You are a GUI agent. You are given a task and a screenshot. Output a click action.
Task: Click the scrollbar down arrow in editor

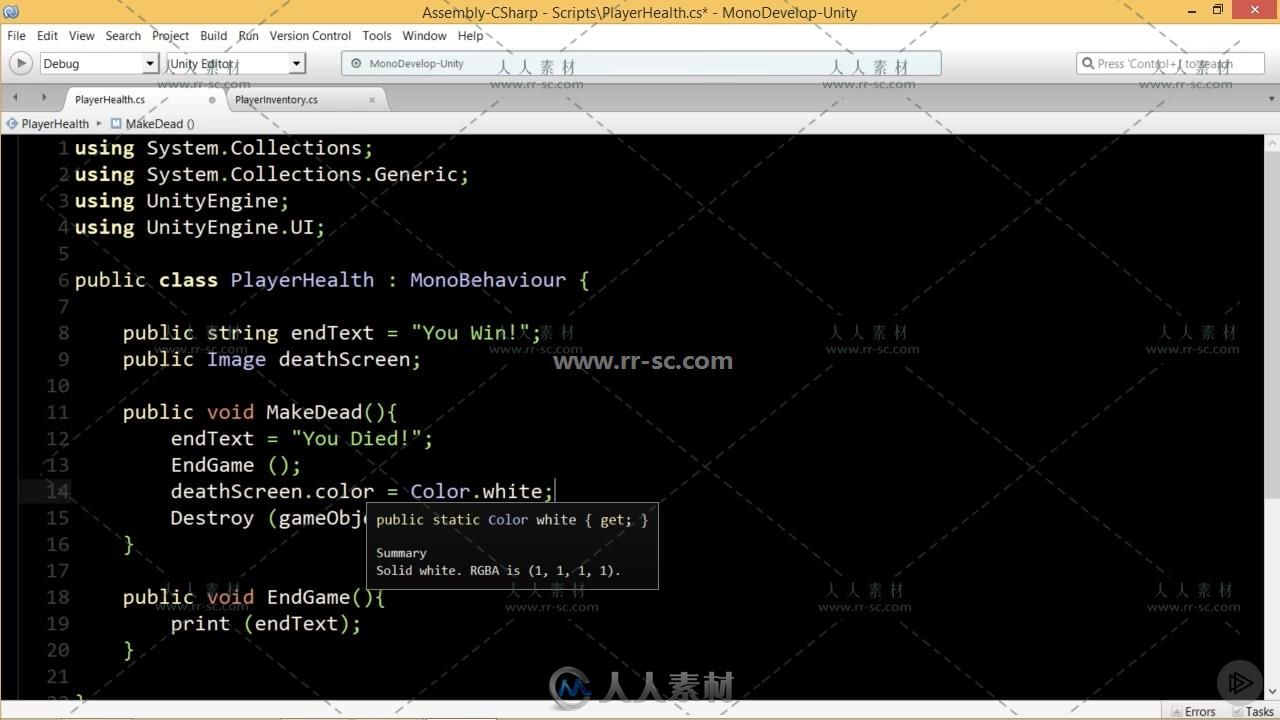(1272, 691)
